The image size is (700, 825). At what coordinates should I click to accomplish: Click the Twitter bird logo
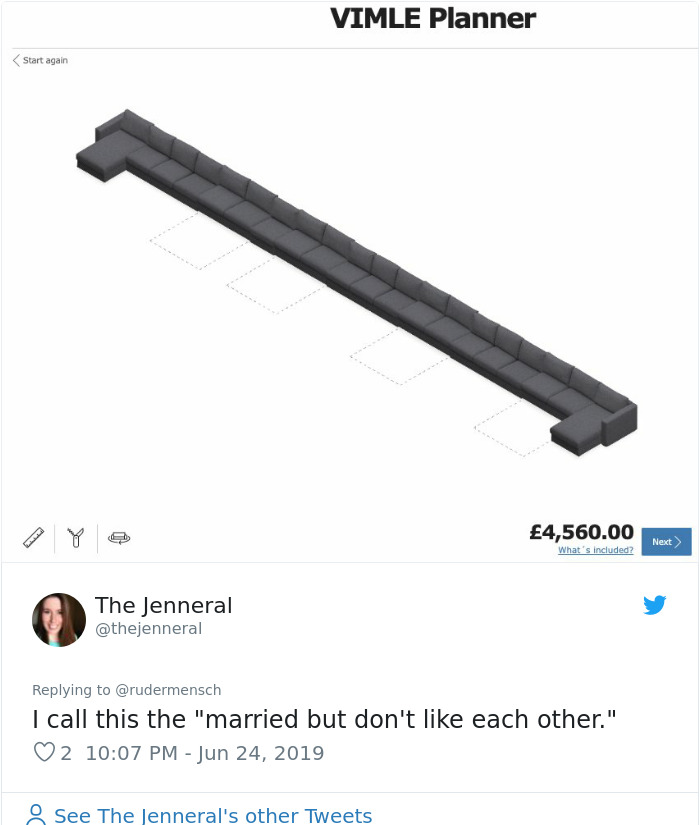(655, 605)
